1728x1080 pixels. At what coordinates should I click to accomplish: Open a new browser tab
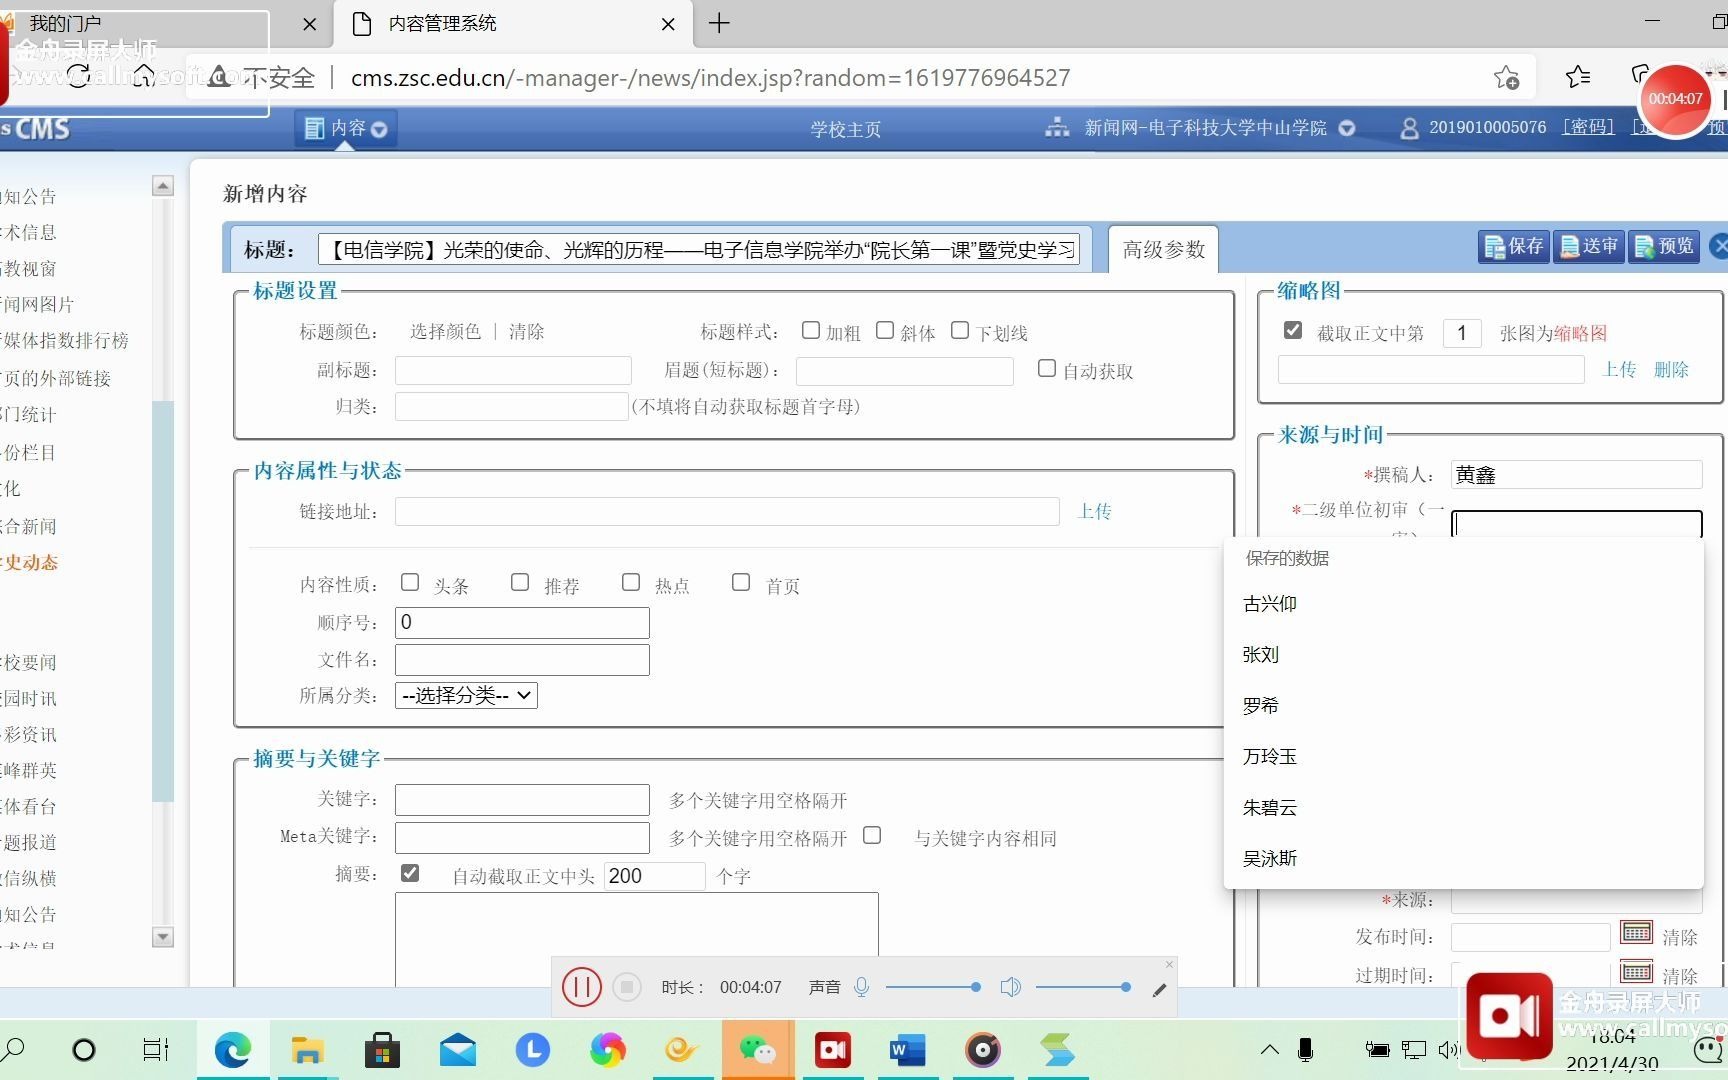(719, 23)
